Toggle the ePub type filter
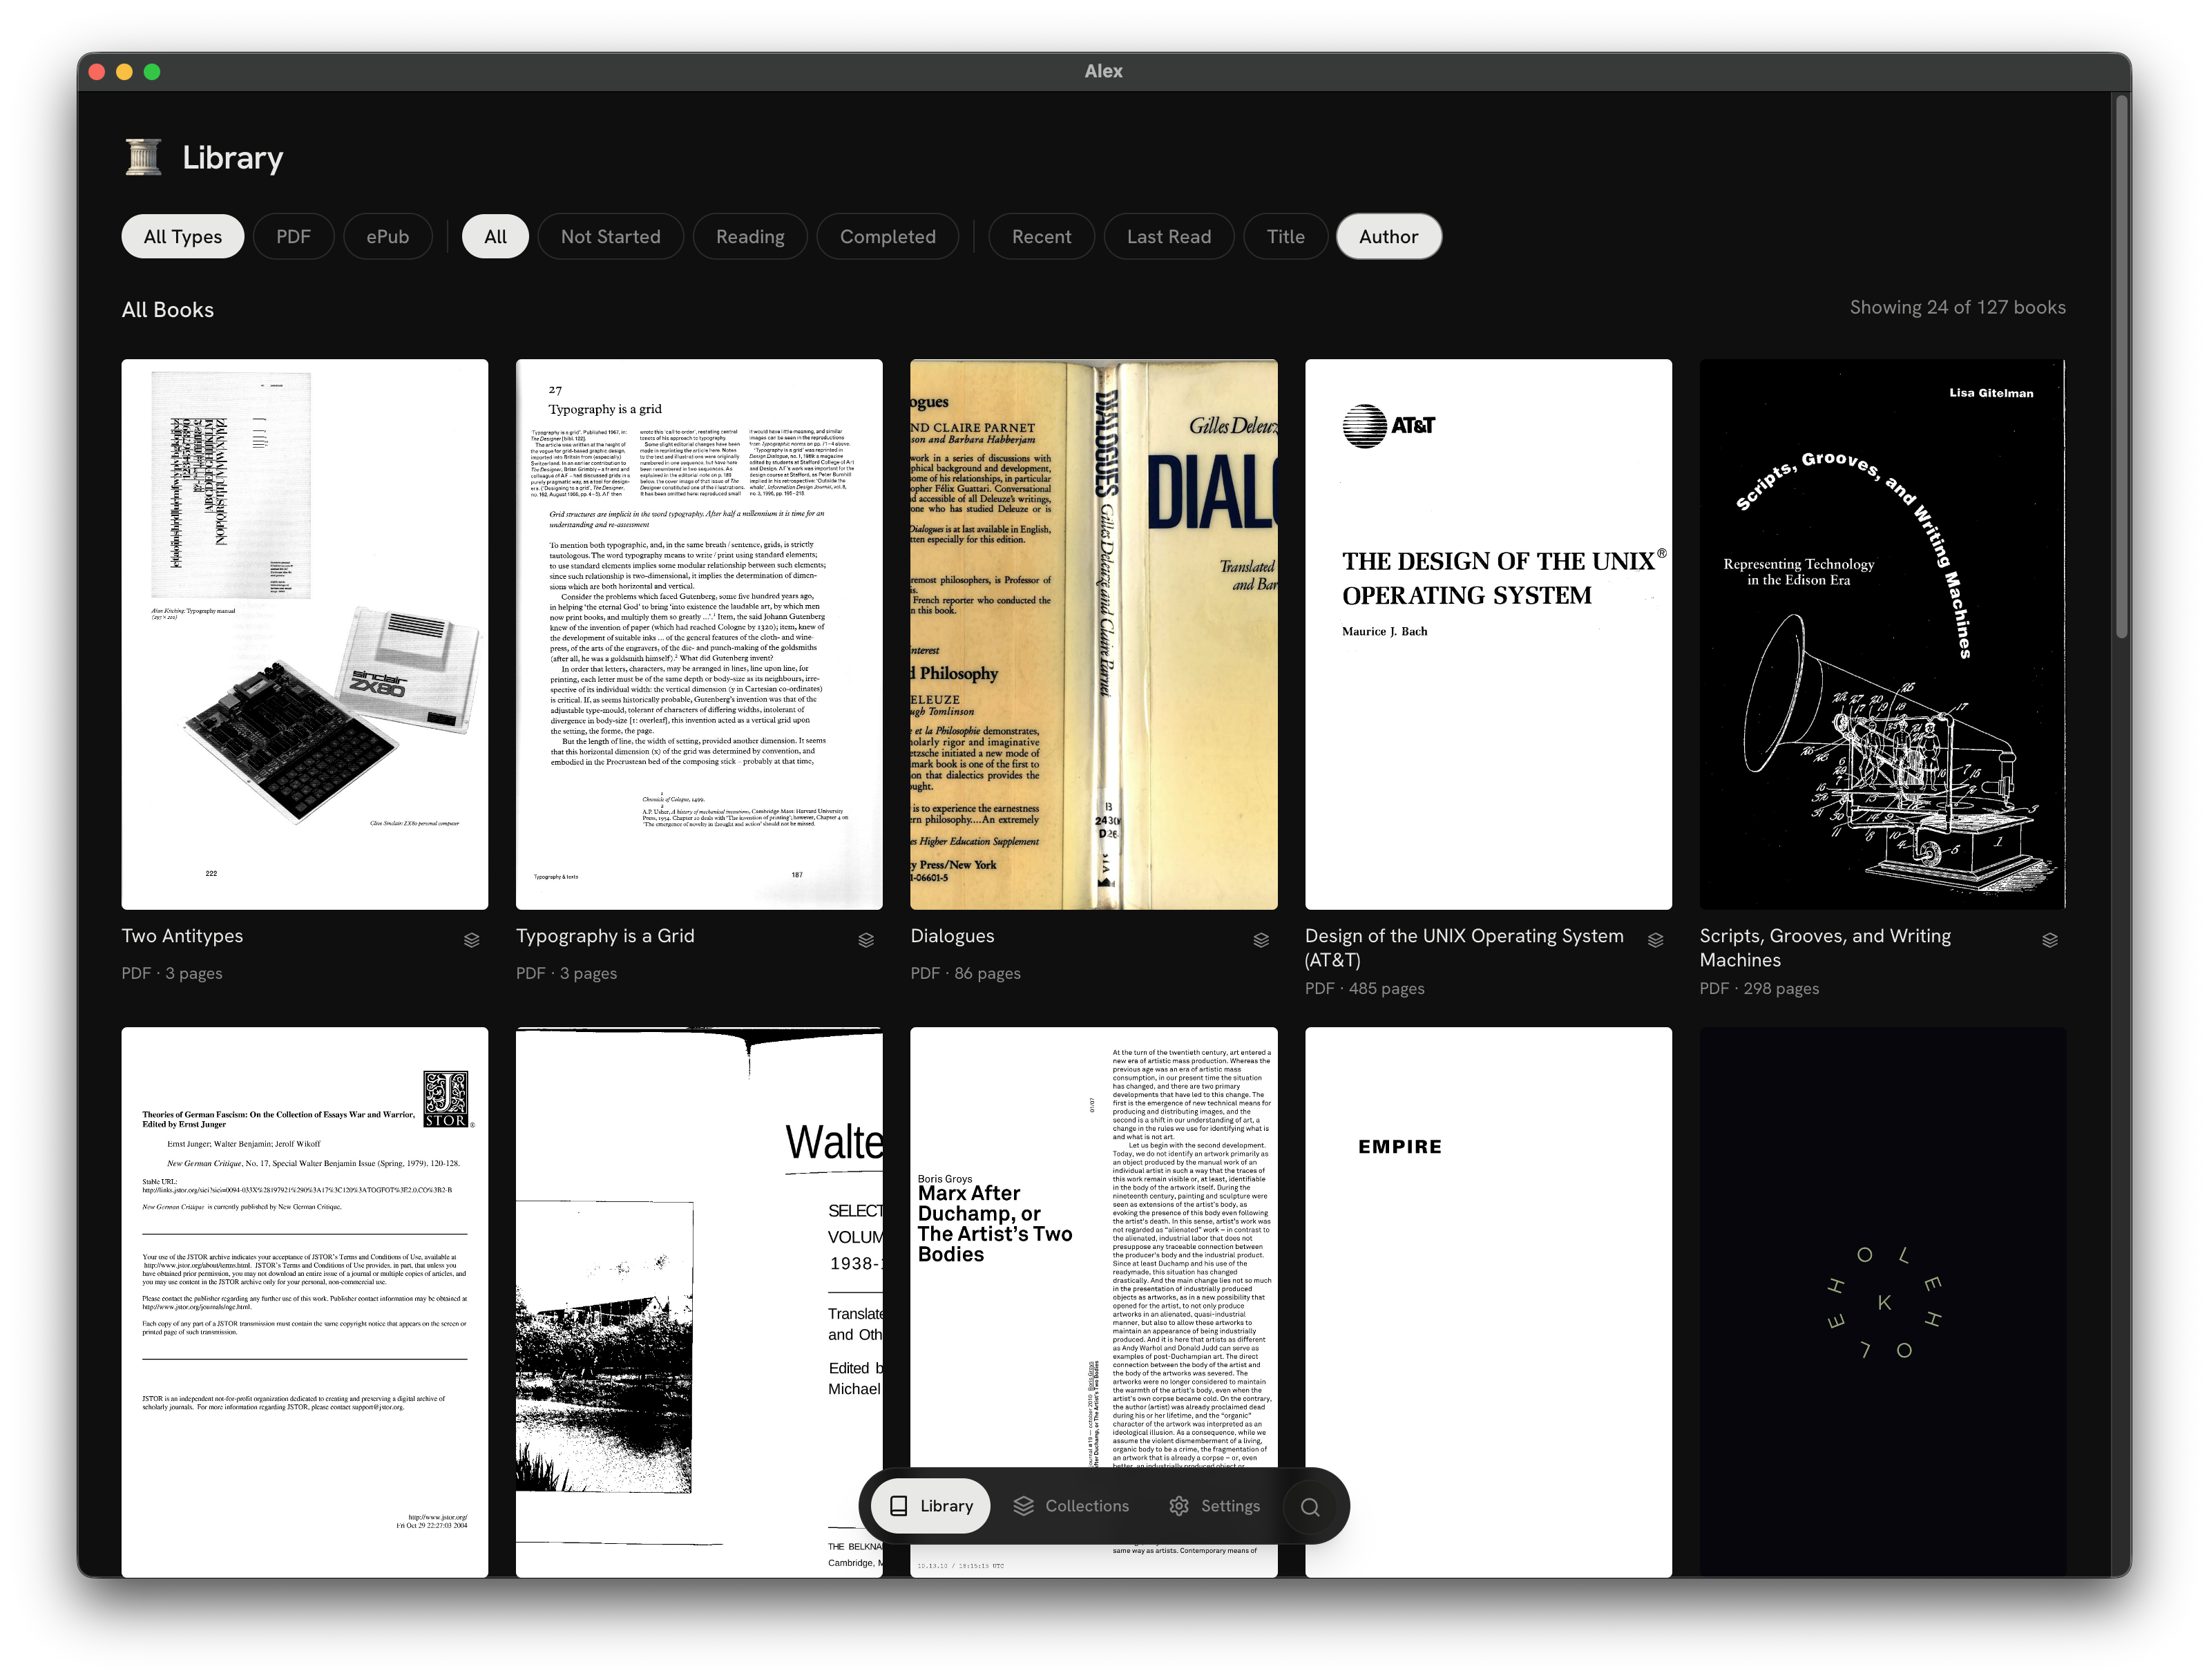Screen dimensions: 2209x1680 click(x=388, y=236)
